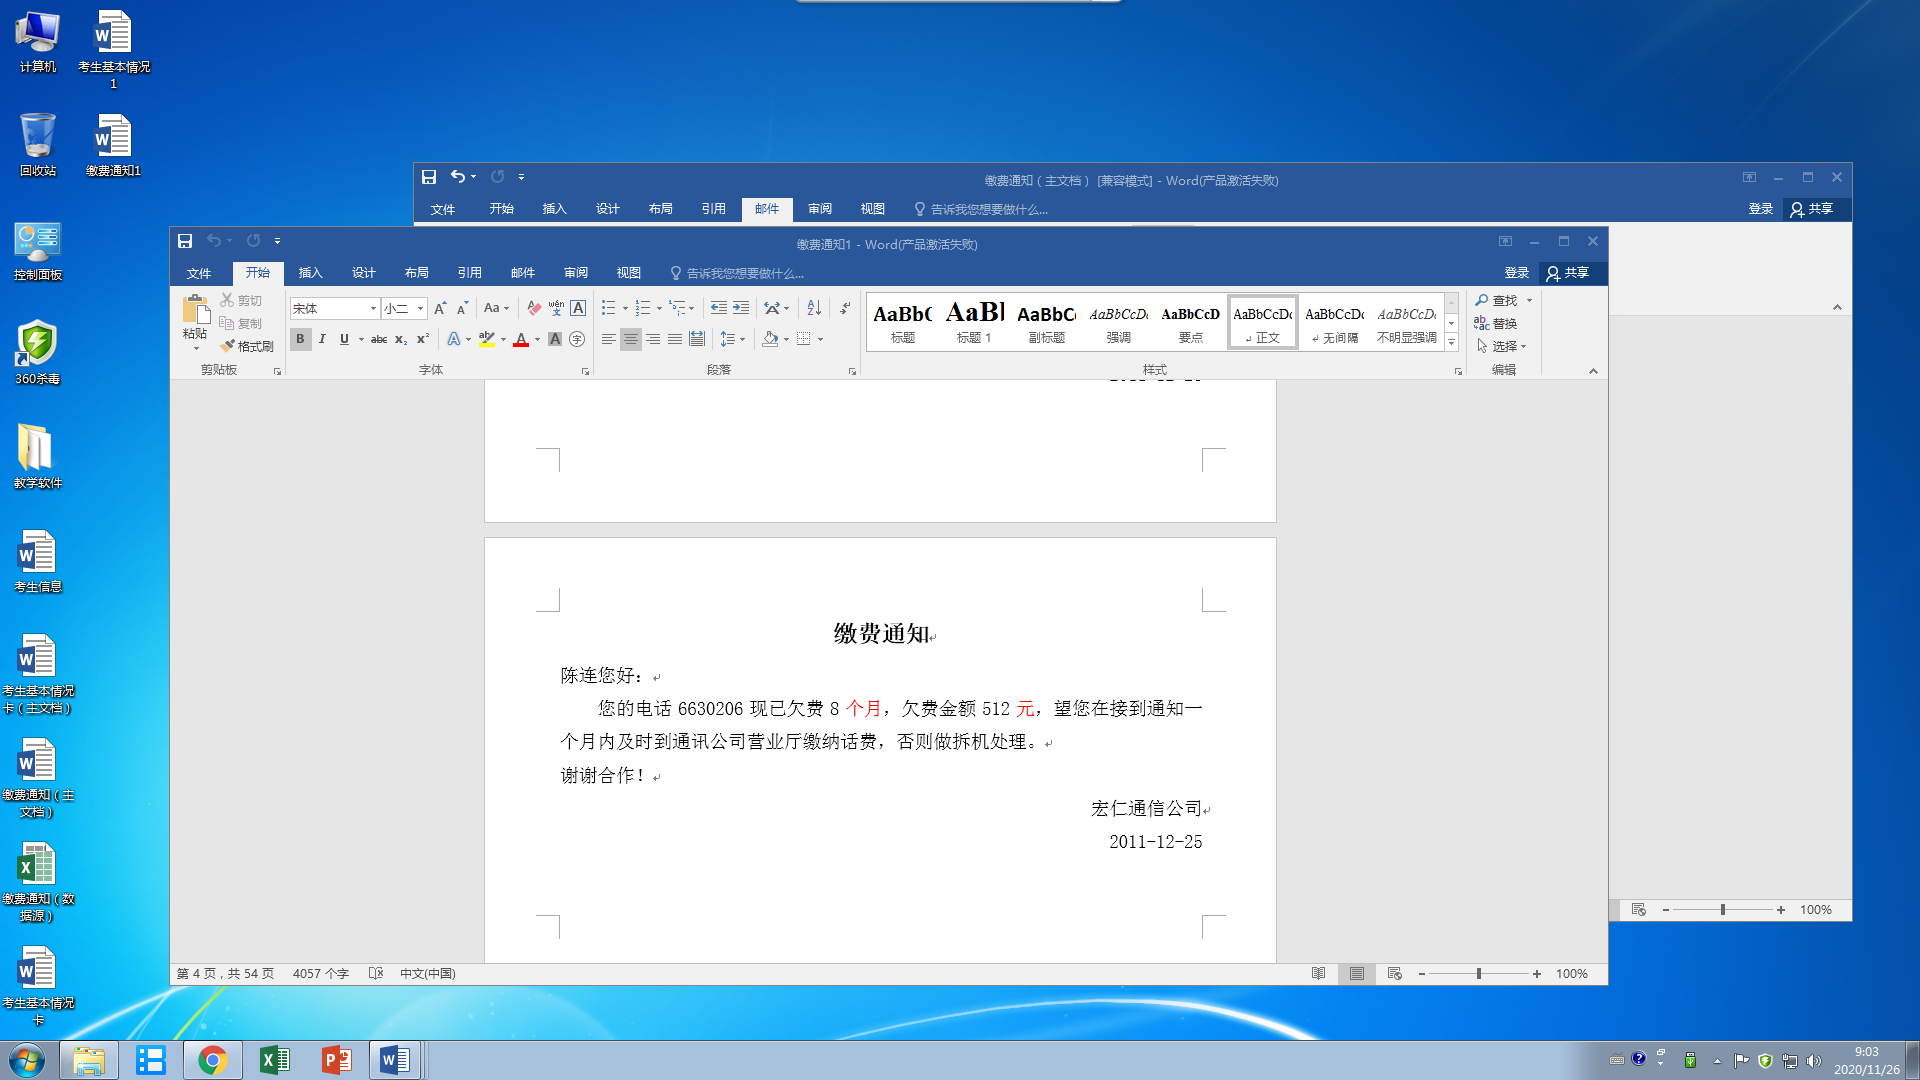Image resolution: width=1920 pixels, height=1080 pixels.
Task: Align text to the right
Action: (x=653, y=339)
